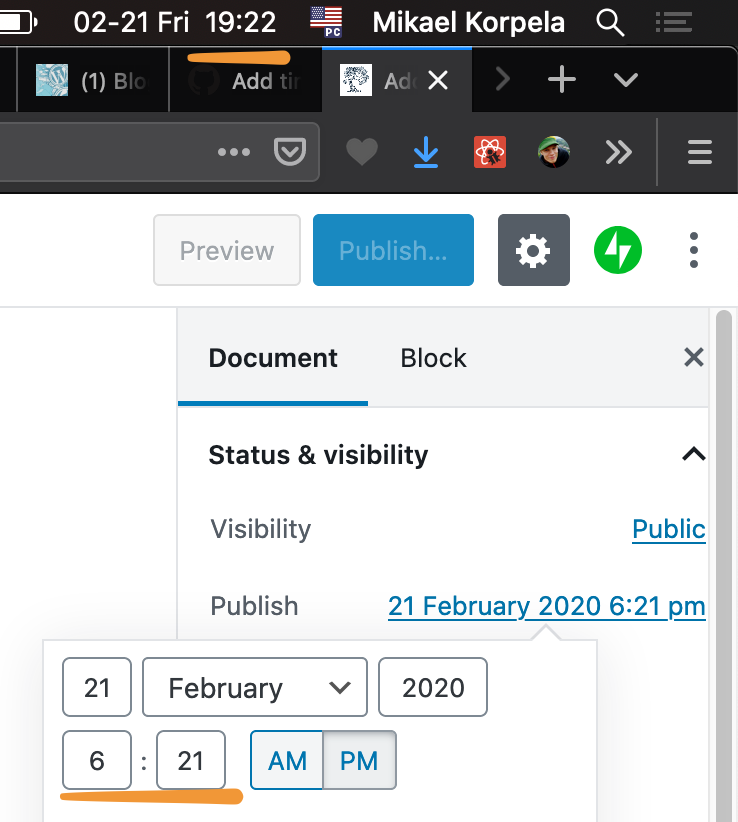Click the double-chevron toolbar overflow icon

pos(618,151)
